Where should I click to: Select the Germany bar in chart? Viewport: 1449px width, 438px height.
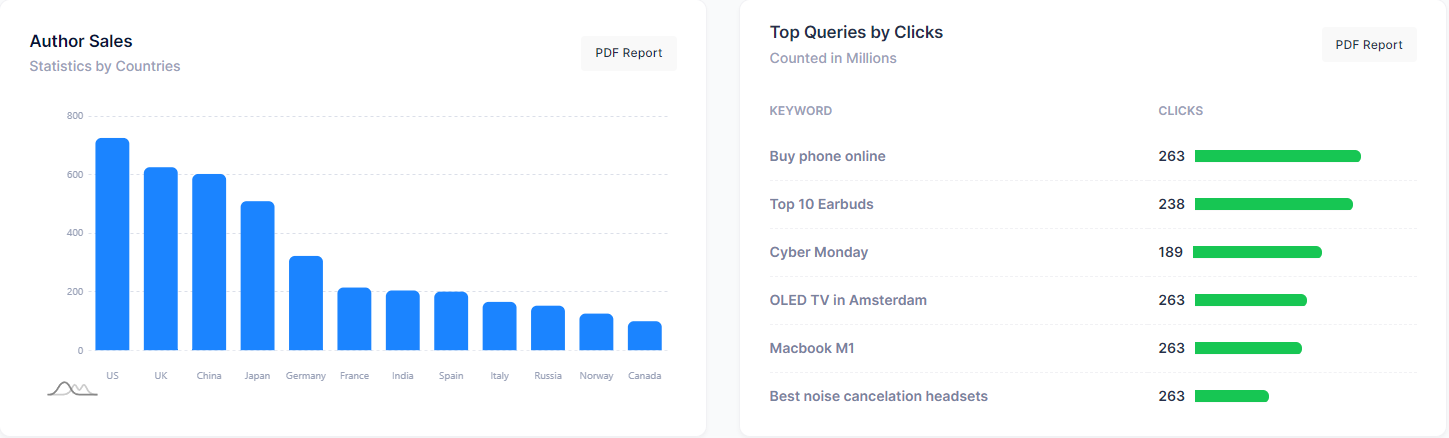306,304
